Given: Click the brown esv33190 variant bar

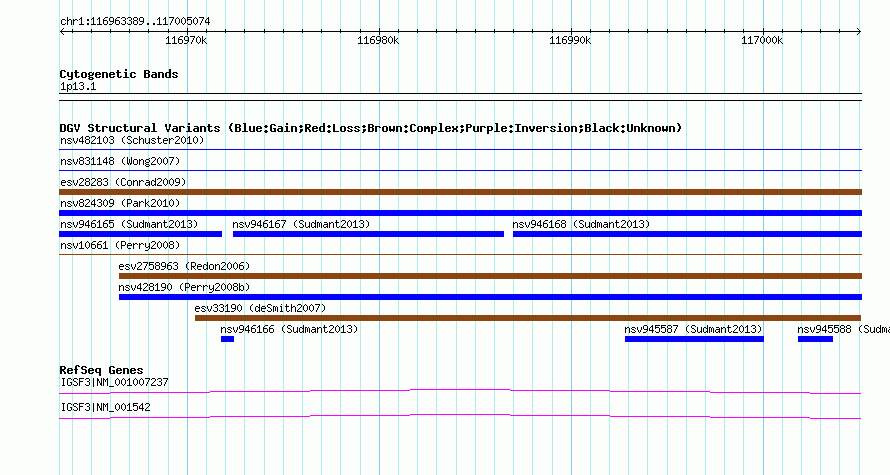Looking at the screenshot, I should tap(528, 318).
